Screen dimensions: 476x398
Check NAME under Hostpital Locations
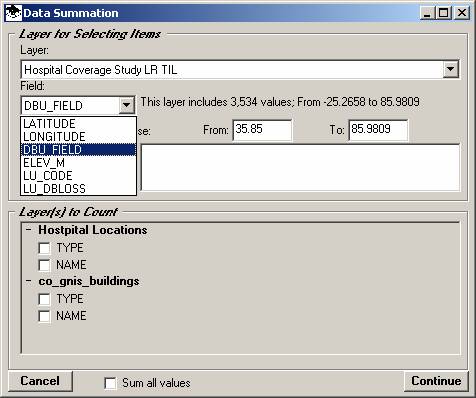click(x=44, y=265)
